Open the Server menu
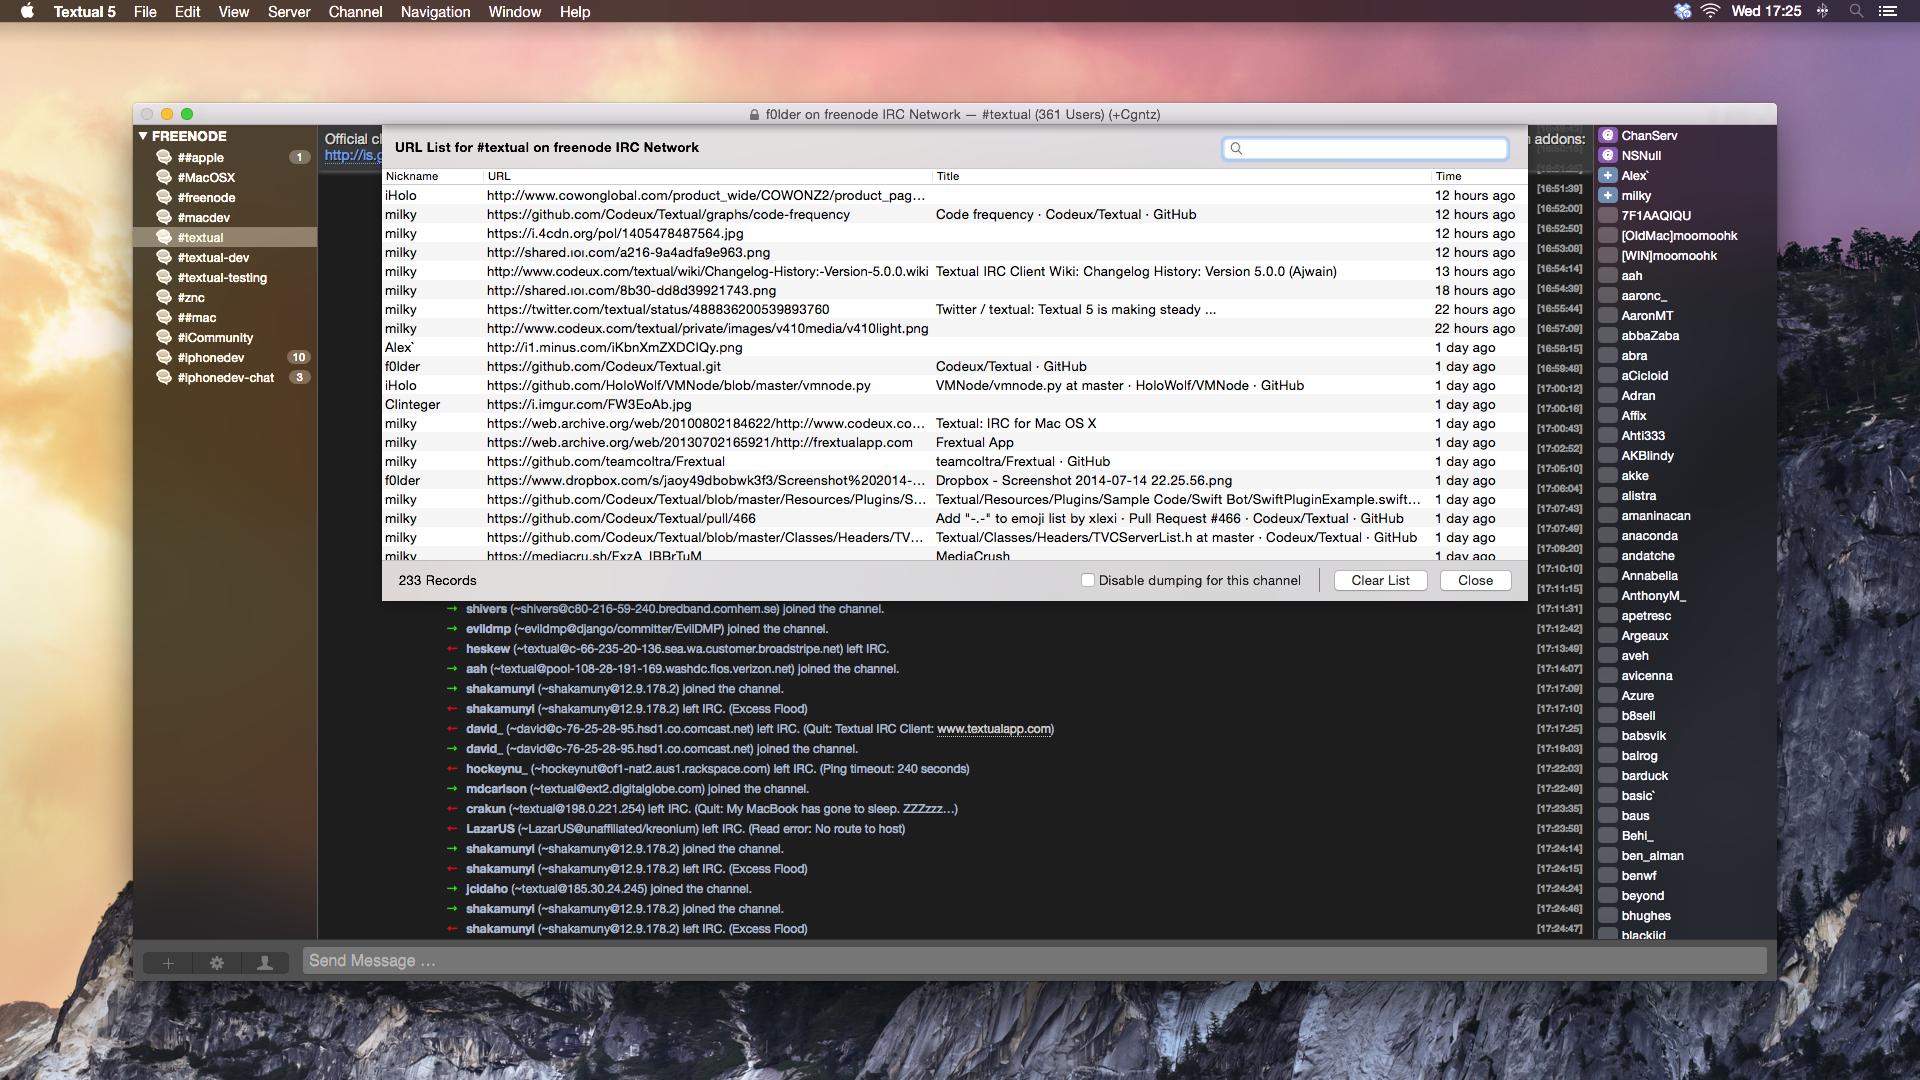 (x=289, y=12)
